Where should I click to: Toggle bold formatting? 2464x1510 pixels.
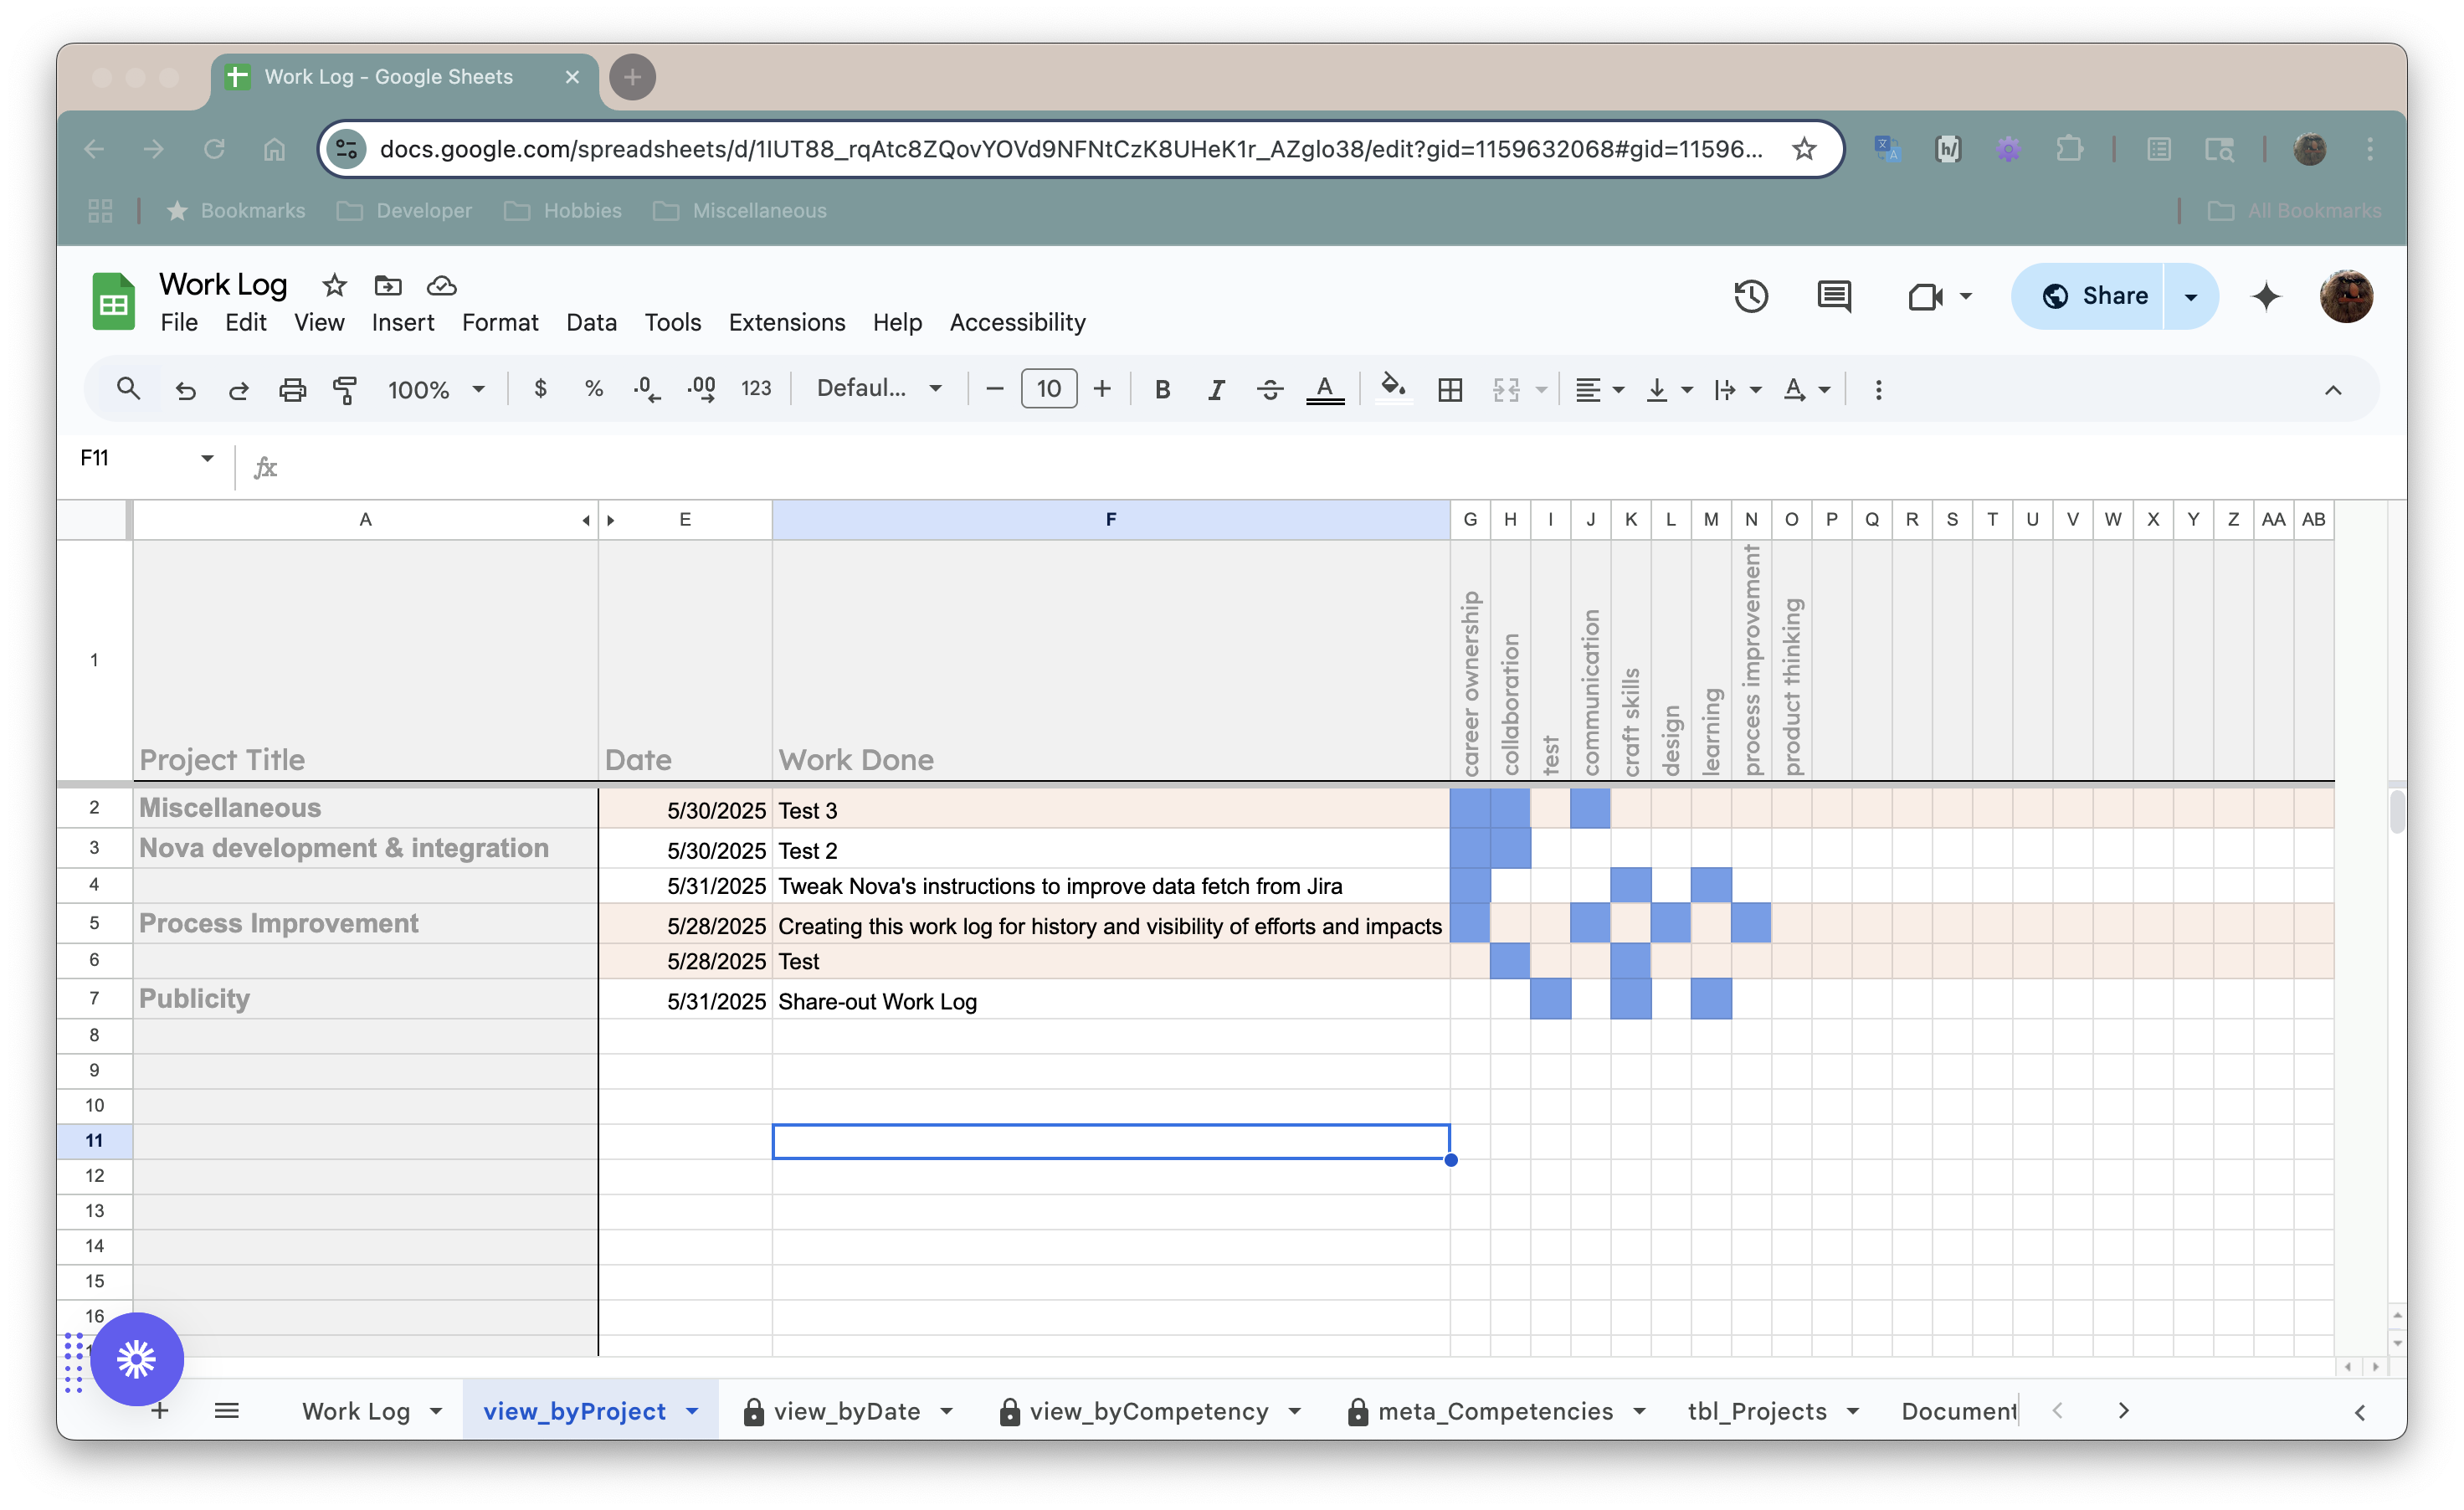pos(1162,389)
